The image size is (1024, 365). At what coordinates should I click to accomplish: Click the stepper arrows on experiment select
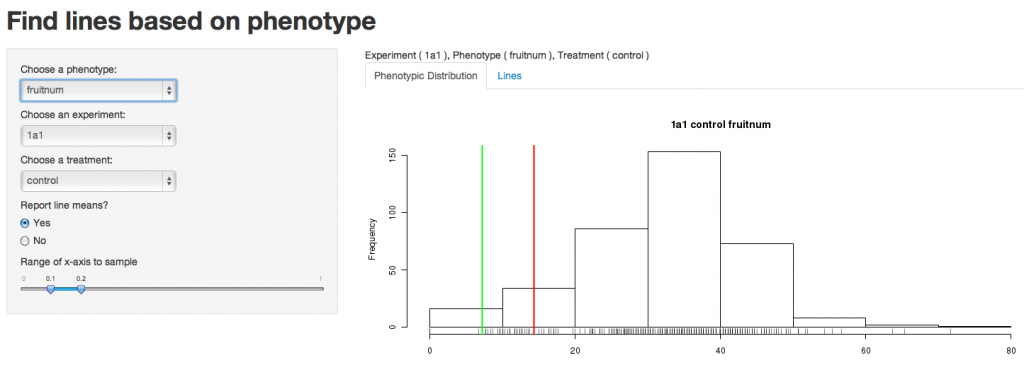[x=169, y=136]
